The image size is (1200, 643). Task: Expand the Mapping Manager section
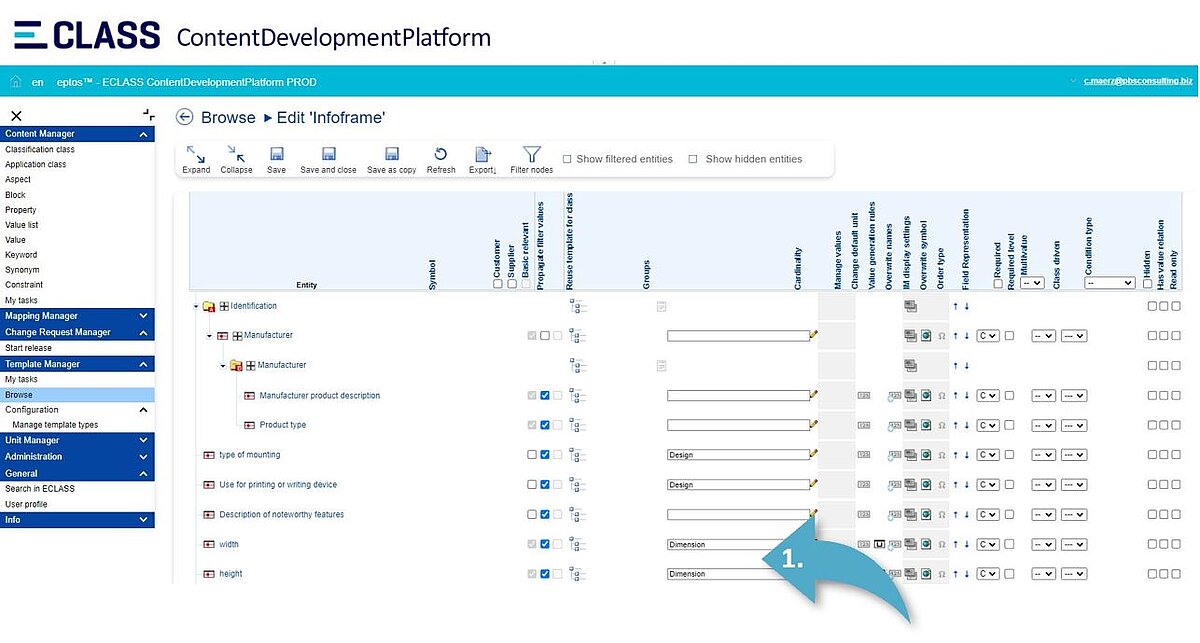coord(143,316)
